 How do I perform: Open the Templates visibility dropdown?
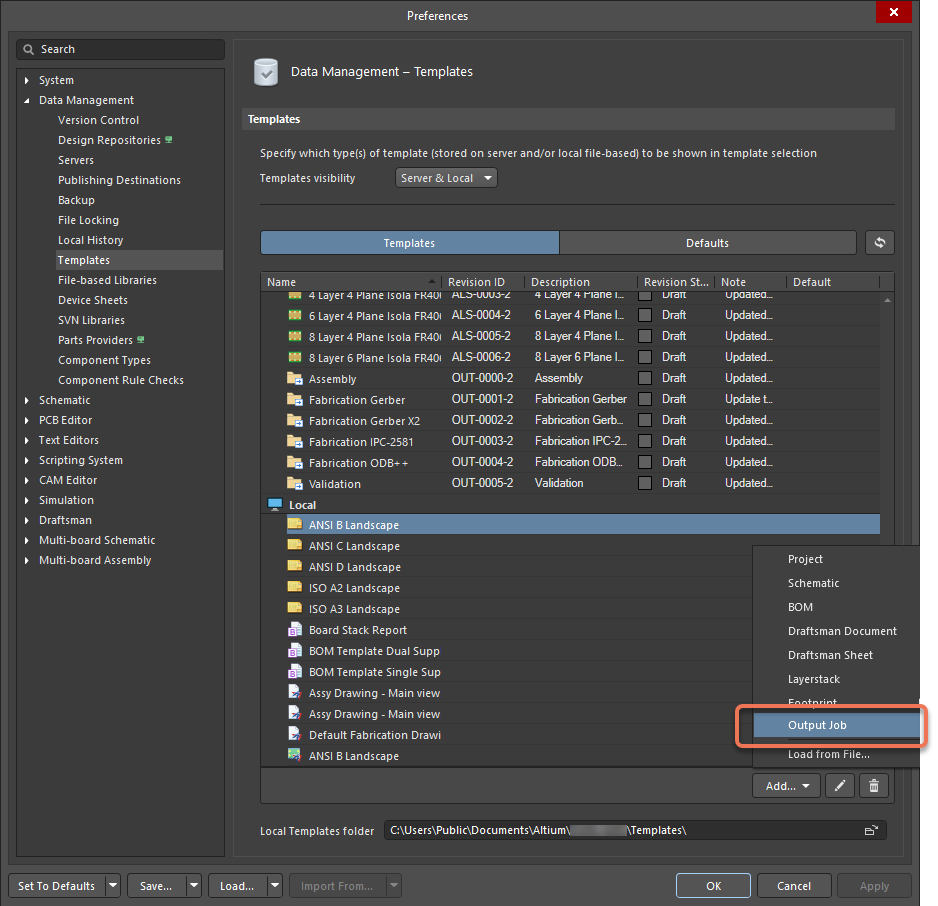[446, 178]
